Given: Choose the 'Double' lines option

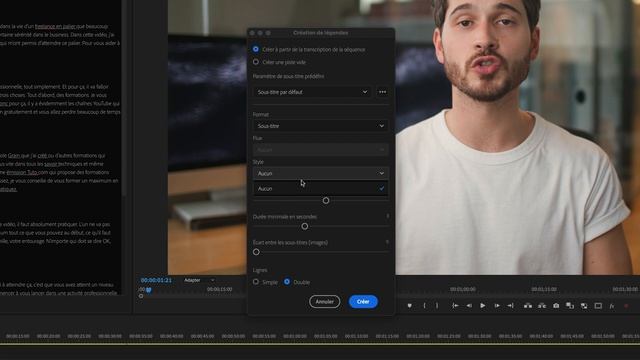Looking at the screenshot, I should [287, 282].
